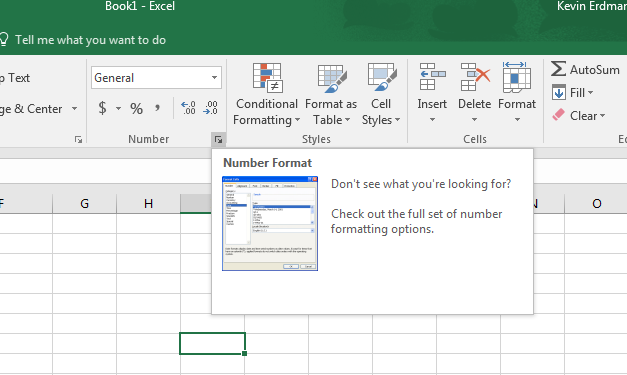Click AutoSum sigma button
This screenshot has height=375, width=627.
click(x=585, y=69)
